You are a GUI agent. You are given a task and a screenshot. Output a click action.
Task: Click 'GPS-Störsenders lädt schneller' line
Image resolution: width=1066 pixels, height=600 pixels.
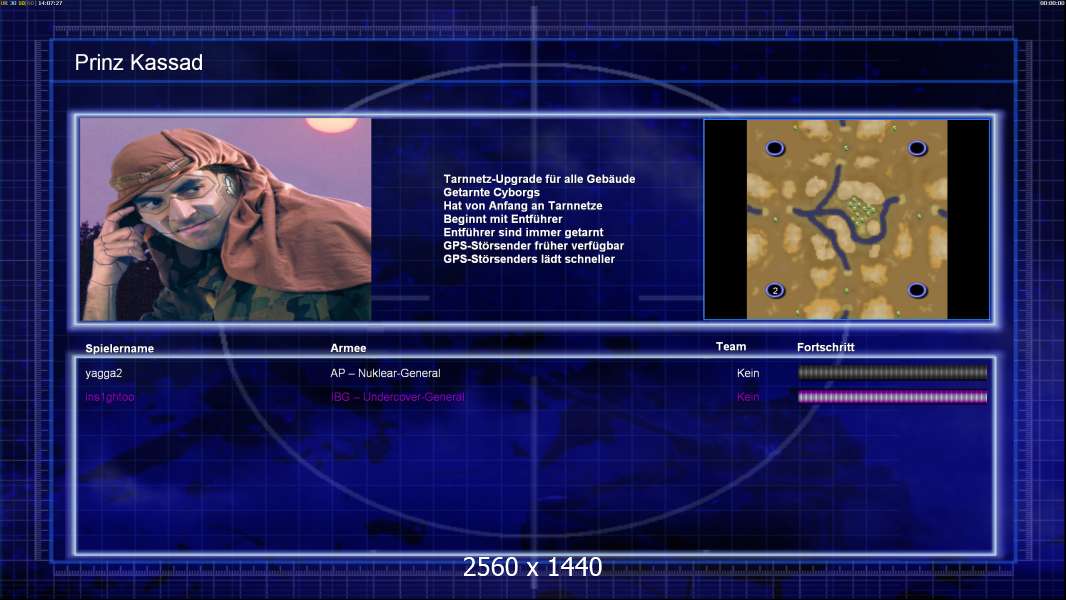click(x=529, y=259)
